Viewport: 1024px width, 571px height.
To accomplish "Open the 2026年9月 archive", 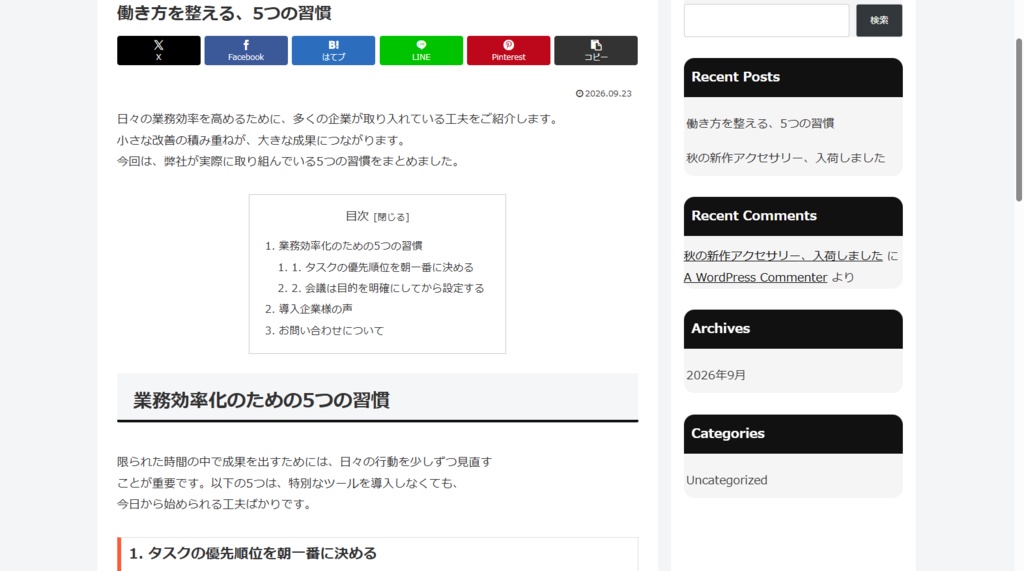I will (x=716, y=376).
